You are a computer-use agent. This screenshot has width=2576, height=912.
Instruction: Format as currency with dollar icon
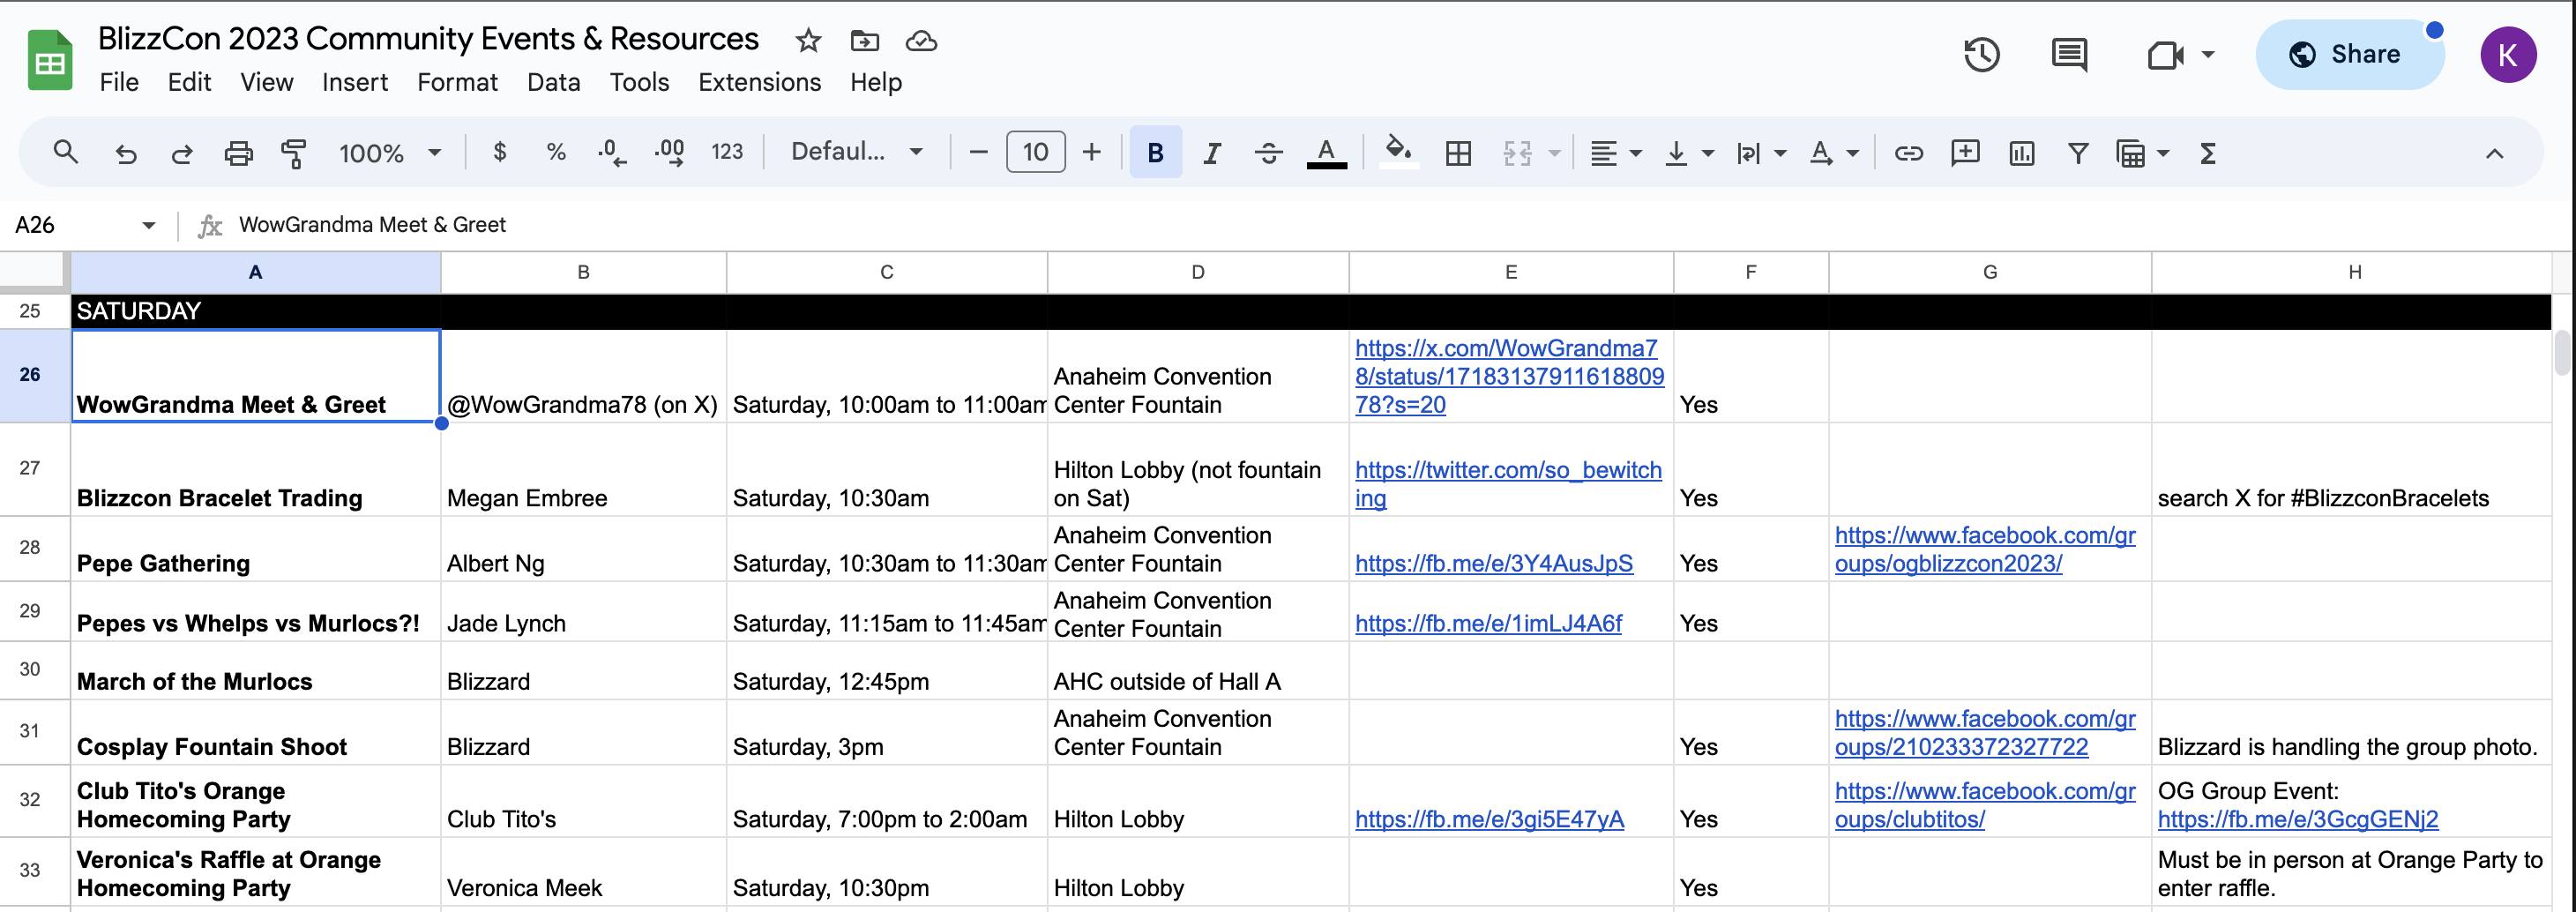coord(500,152)
